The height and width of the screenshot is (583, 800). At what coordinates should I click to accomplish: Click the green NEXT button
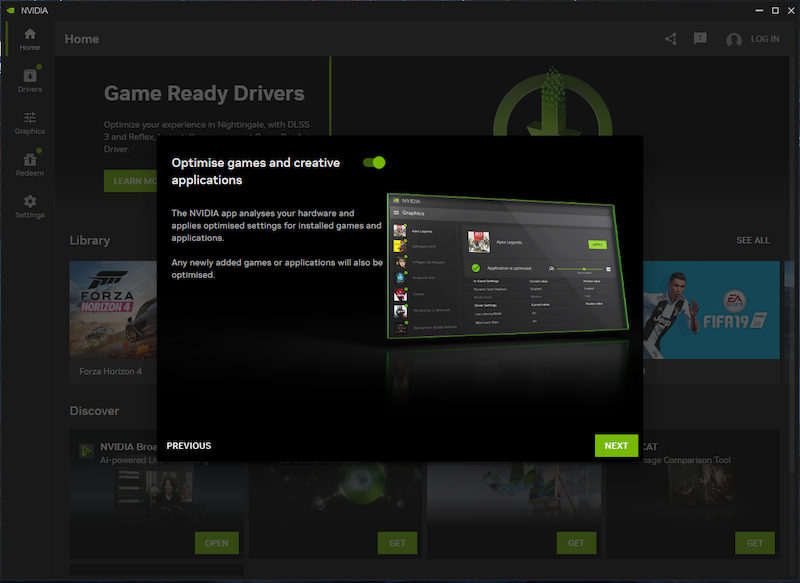pyautogui.click(x=616, y=446)
